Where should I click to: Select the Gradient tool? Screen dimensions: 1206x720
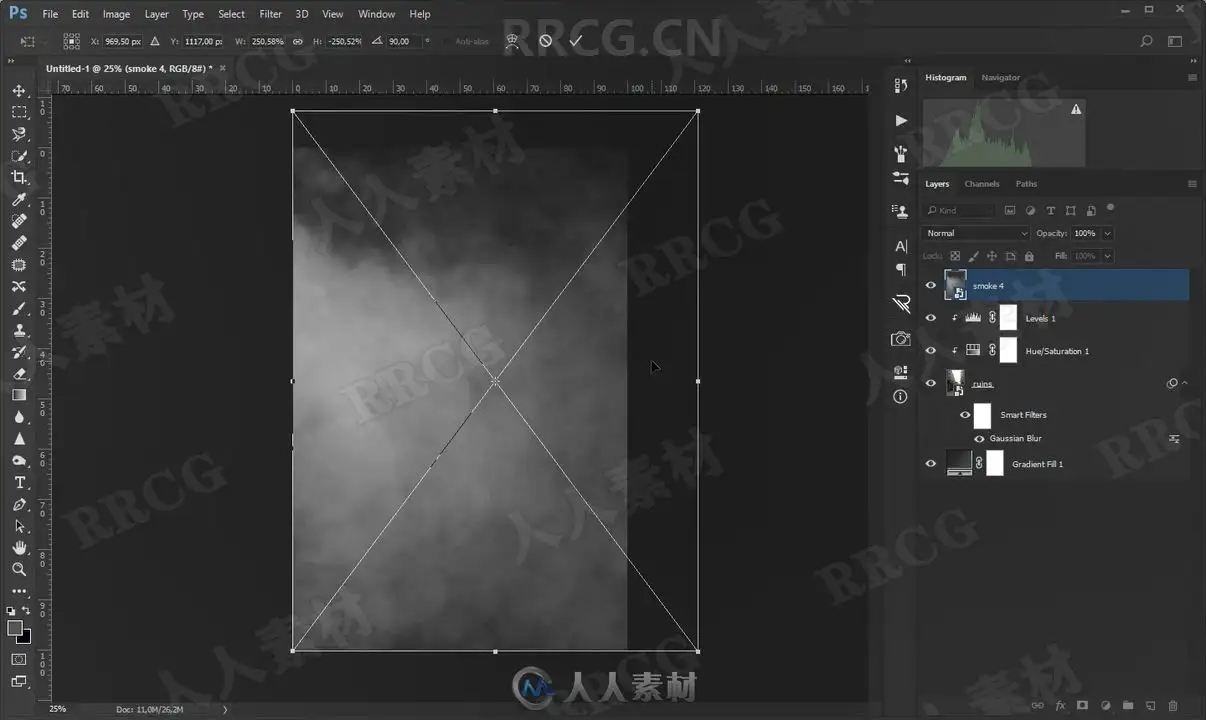(x=19, y=395)
